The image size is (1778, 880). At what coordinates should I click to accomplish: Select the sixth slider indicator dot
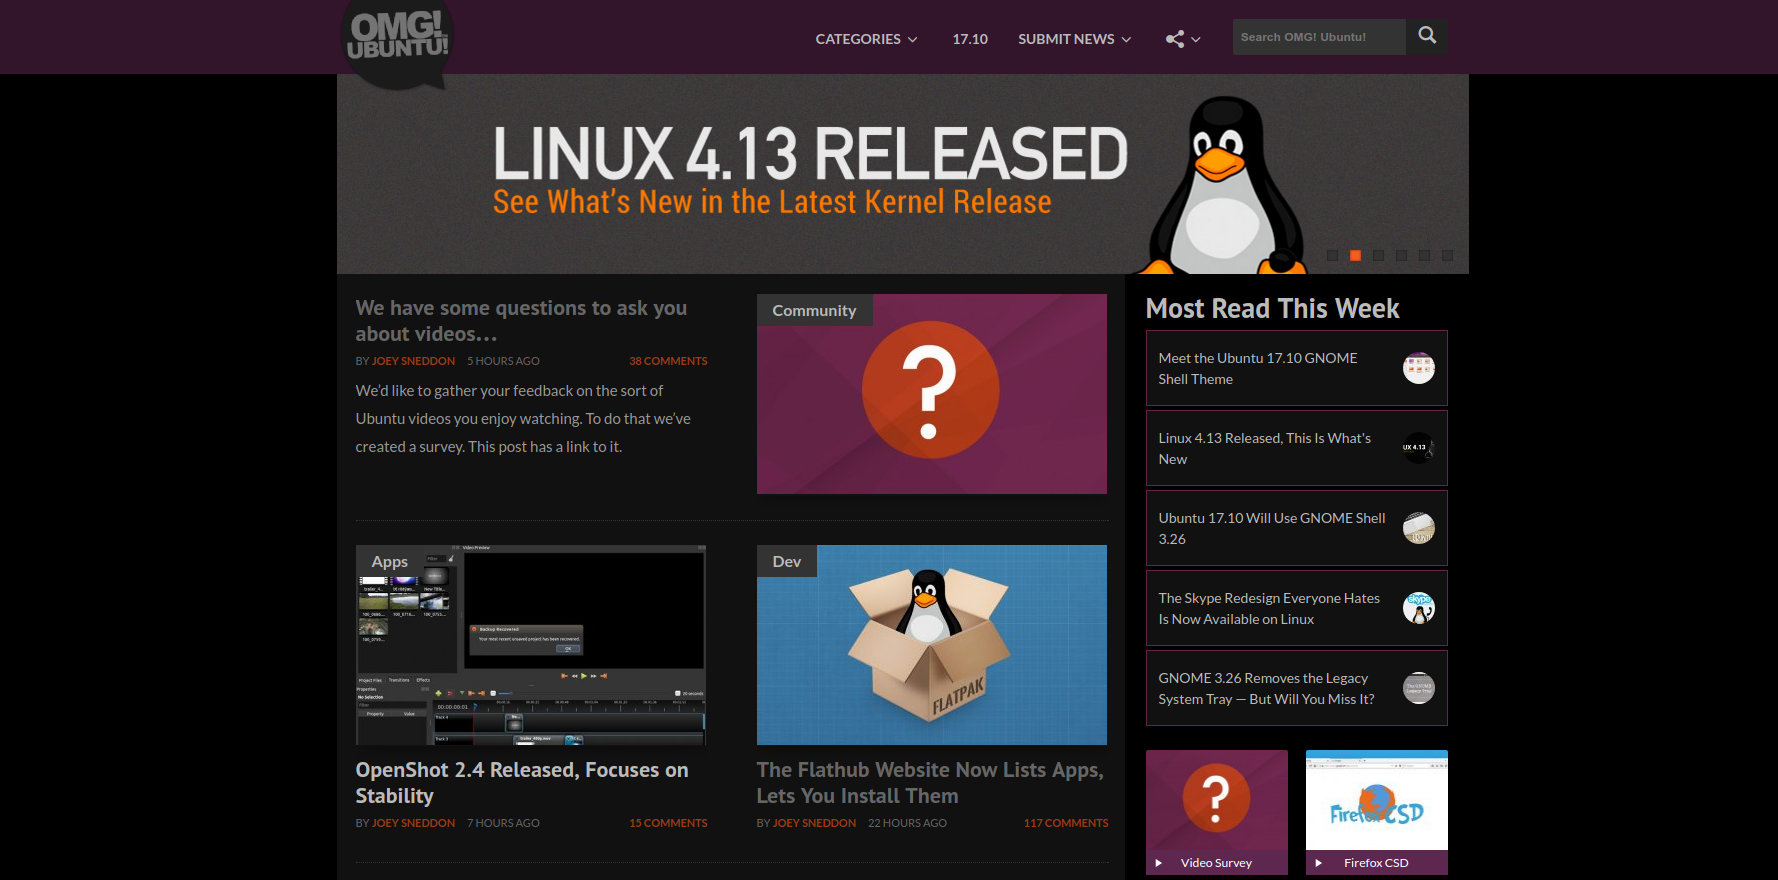(1447, 256)
